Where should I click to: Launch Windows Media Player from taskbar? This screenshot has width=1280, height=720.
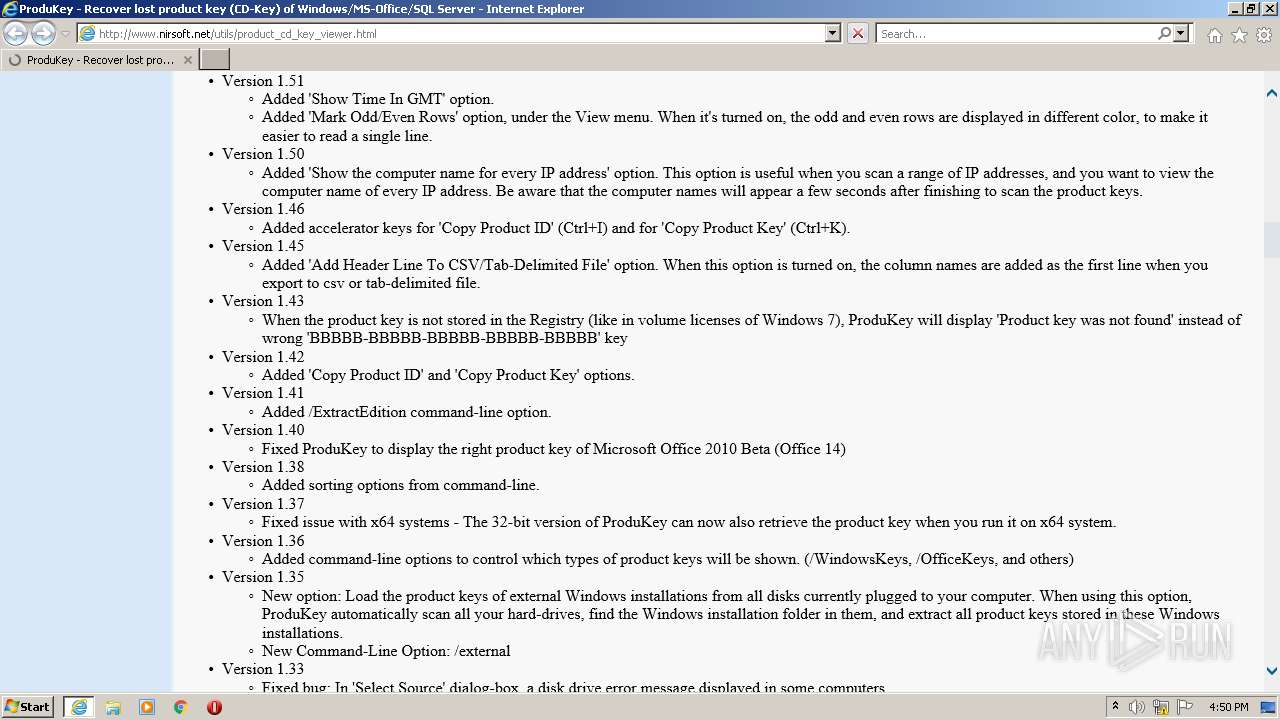tap(147, 707)
